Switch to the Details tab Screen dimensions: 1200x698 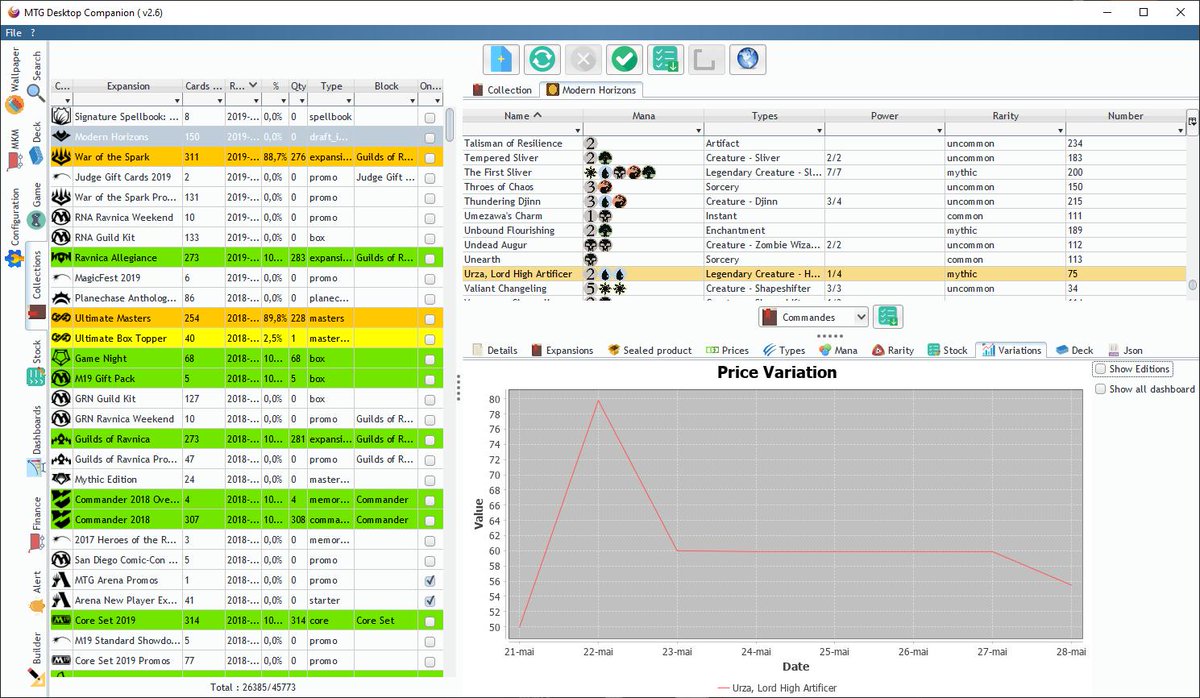(495, 350)
